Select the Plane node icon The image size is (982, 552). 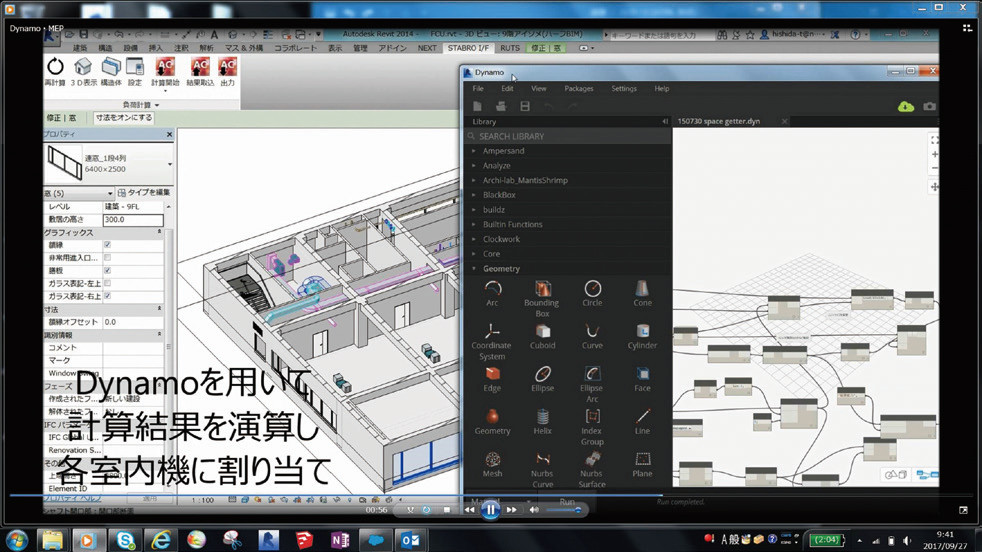point(642,459)
